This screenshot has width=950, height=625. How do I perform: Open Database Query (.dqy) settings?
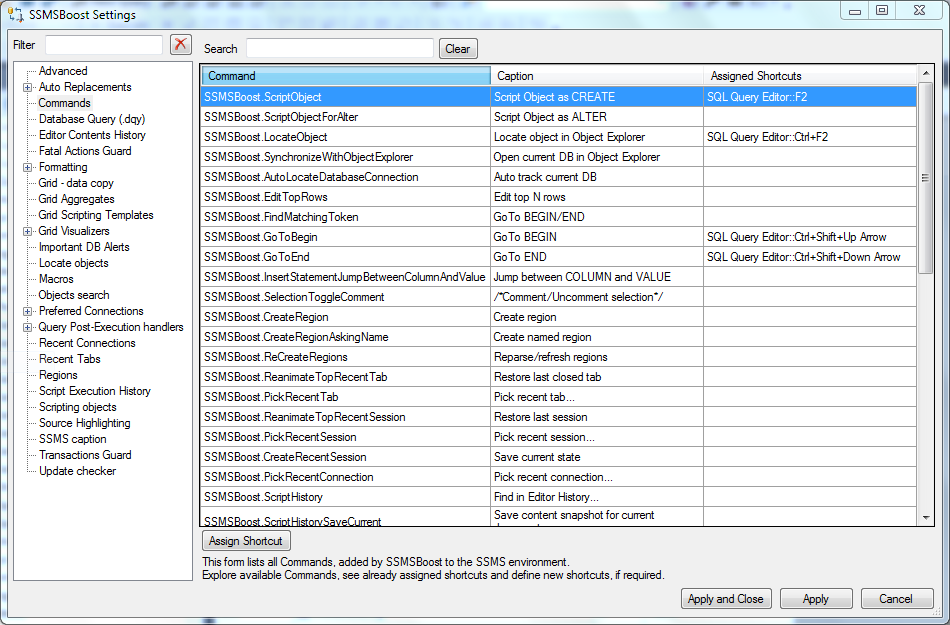pyautogui.click(x=92, y=119)
